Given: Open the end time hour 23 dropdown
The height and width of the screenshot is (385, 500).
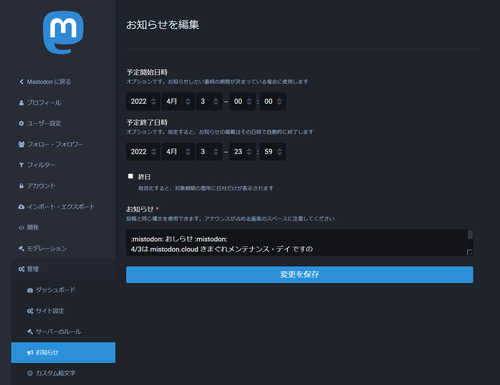Looking at the screenshot, I should (x=243, y=152).
